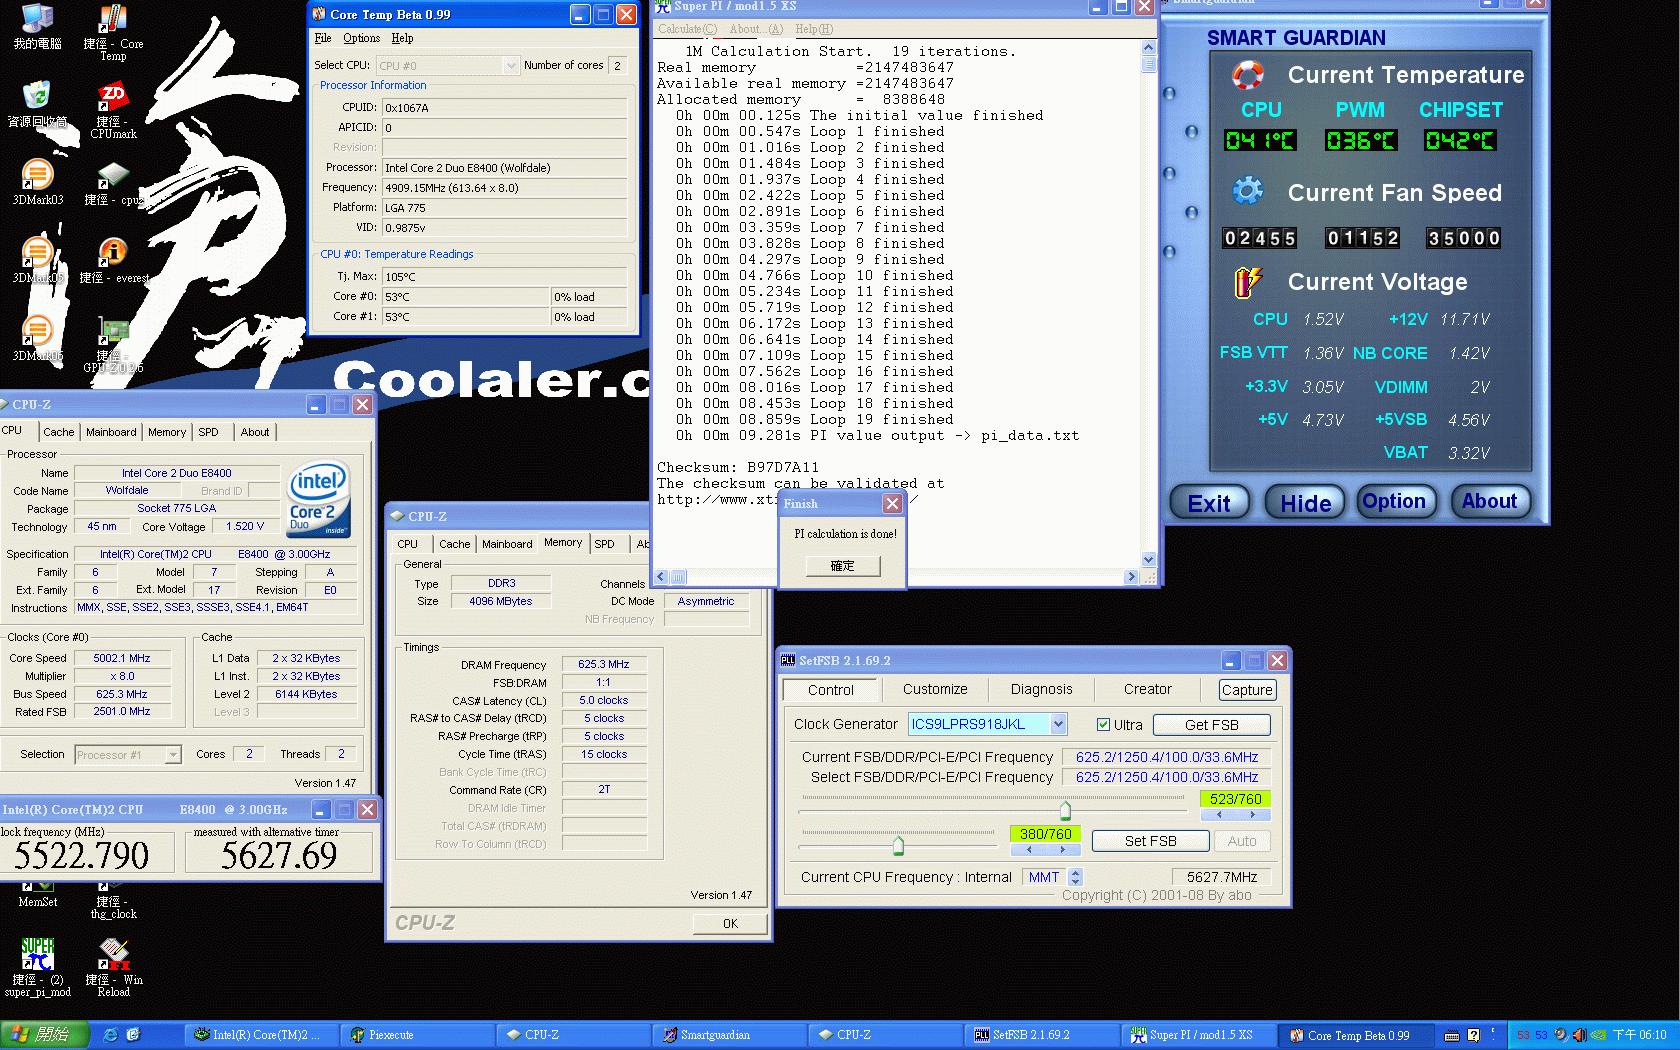
Task: Click Exit in Smart Guardian
Action: point(1209,503)
